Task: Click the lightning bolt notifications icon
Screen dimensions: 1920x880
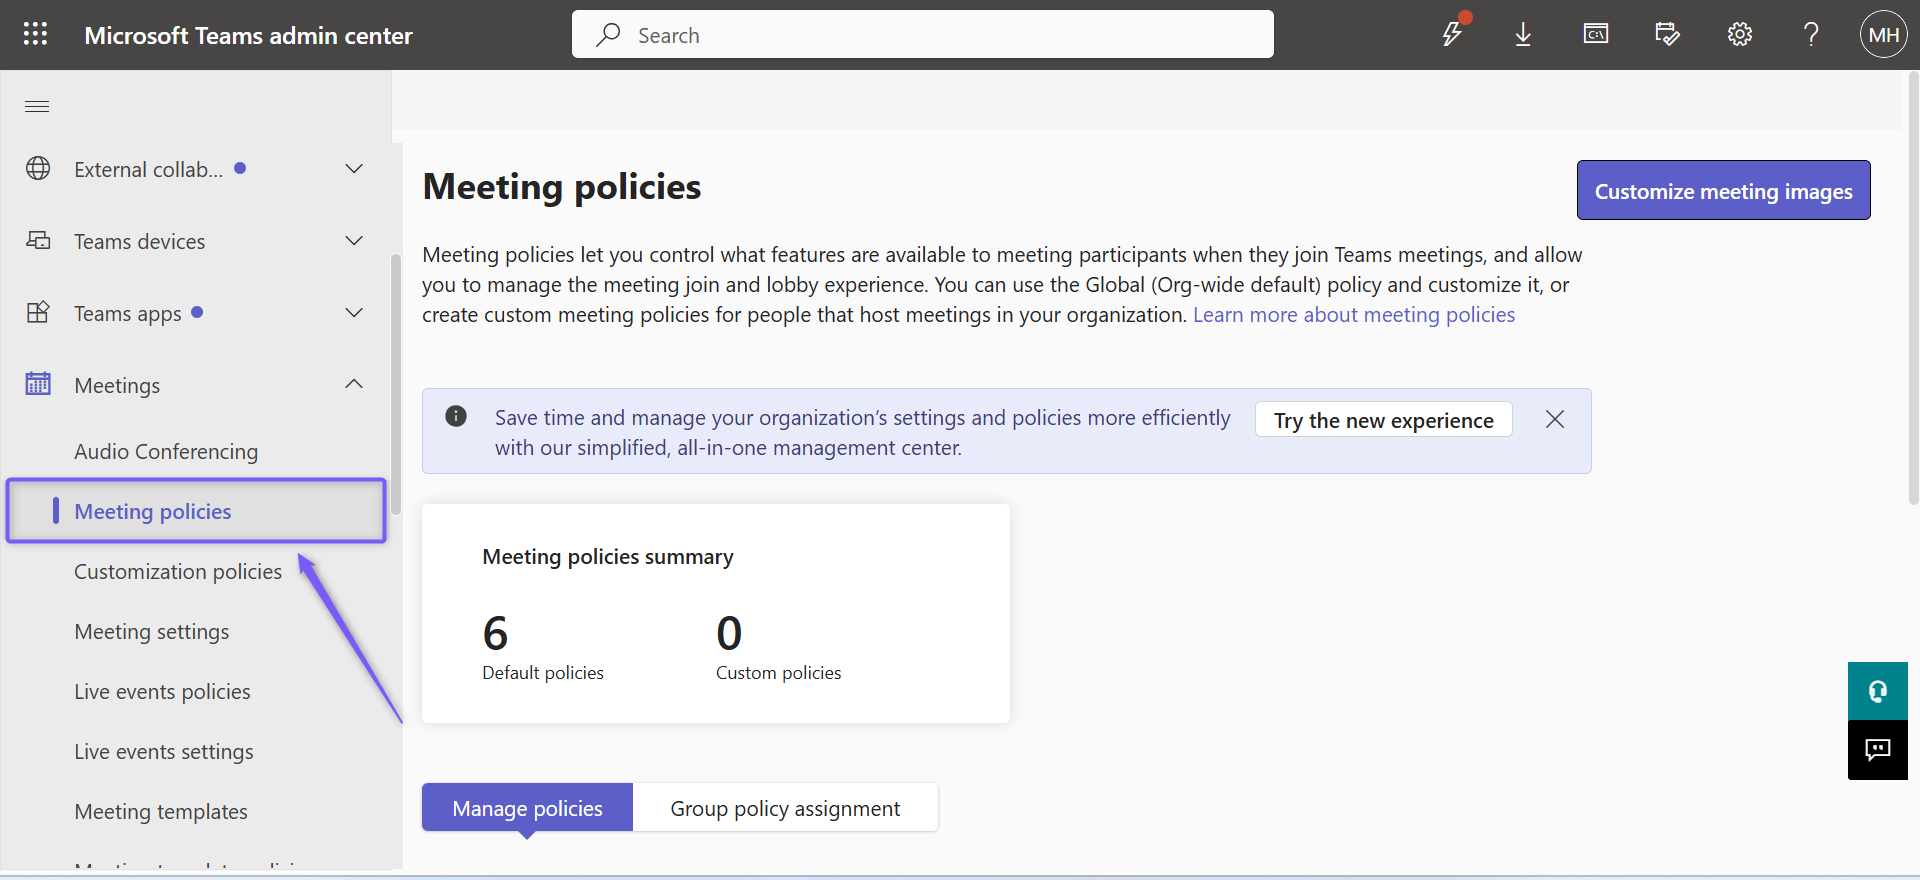Action: point(1453,33)
